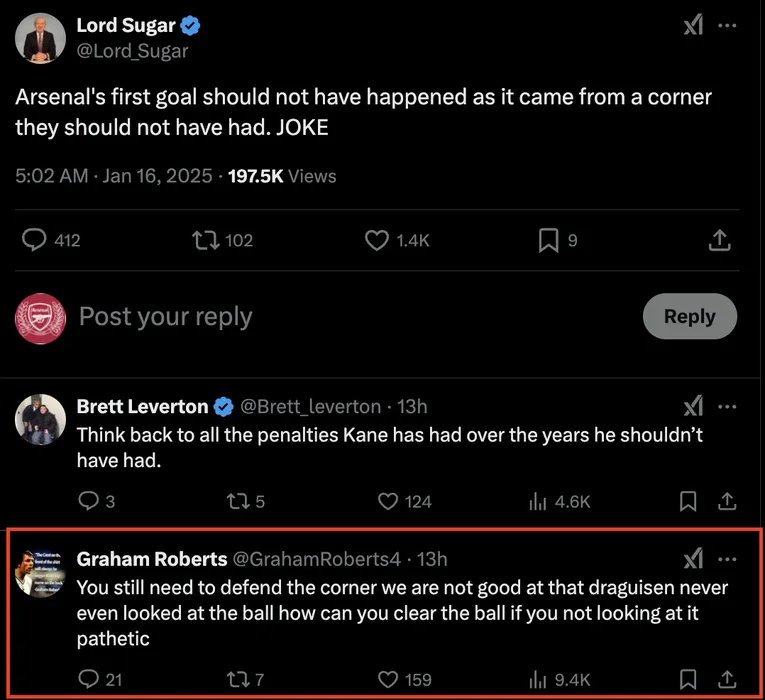Bookmark Graham Roberts' reply

pos(688,679)
